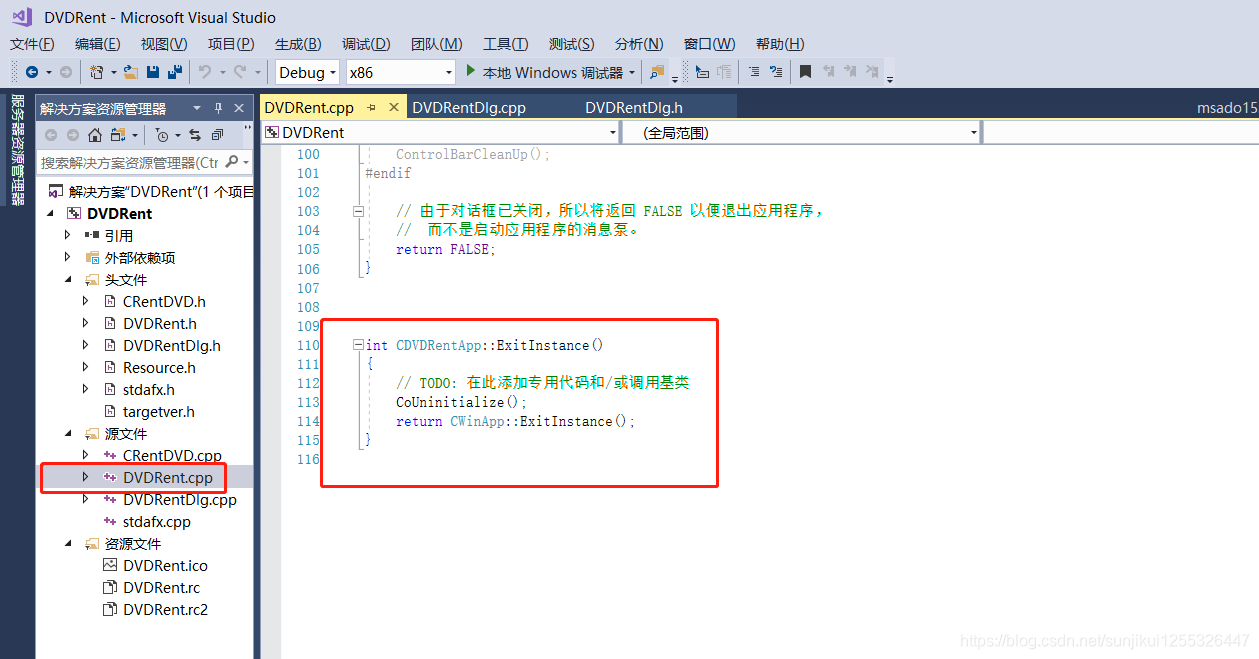Select Resource.h file
1259x659 pixels.
tap(159, 367)
